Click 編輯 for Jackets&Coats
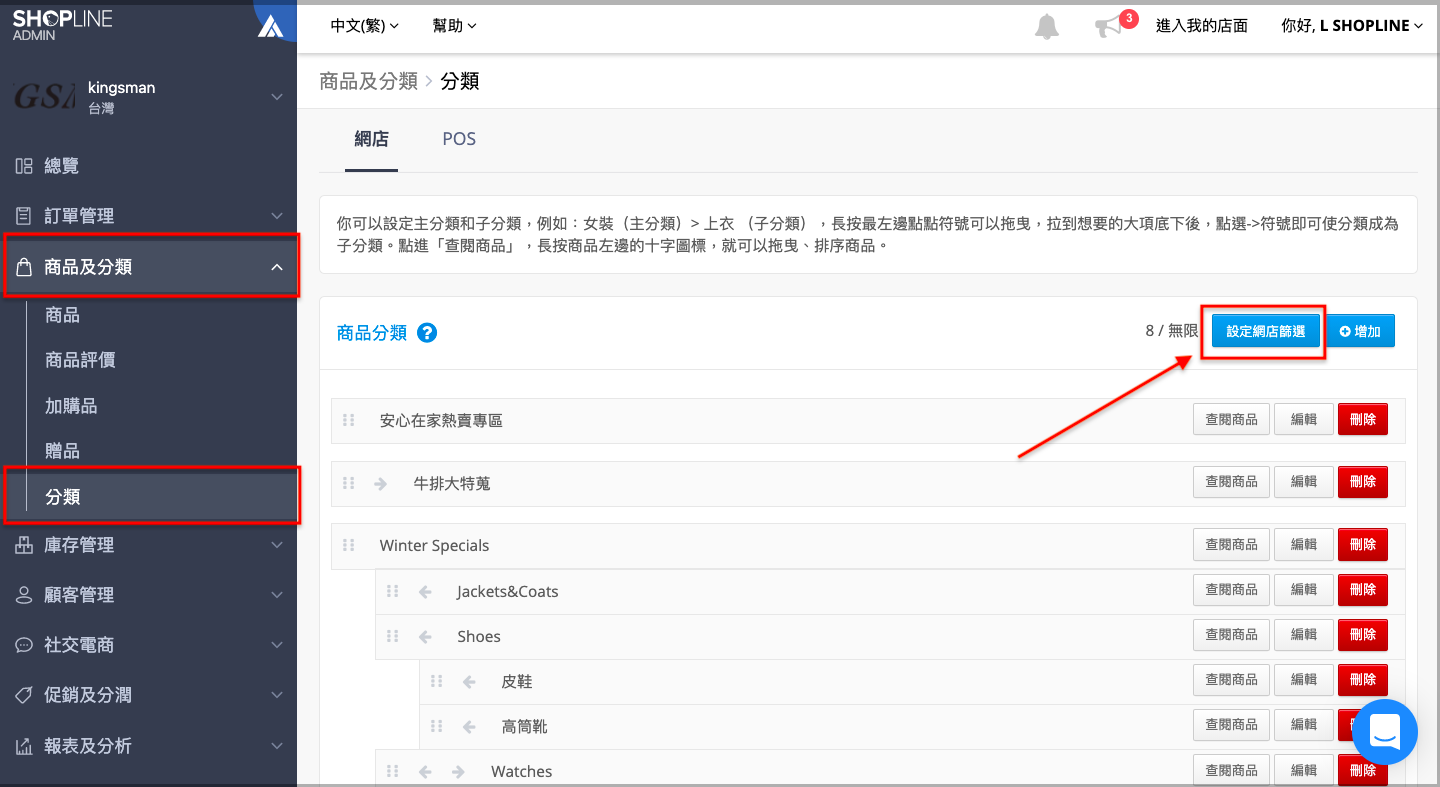1440x787 pixels. click(x=1303, y=591)
